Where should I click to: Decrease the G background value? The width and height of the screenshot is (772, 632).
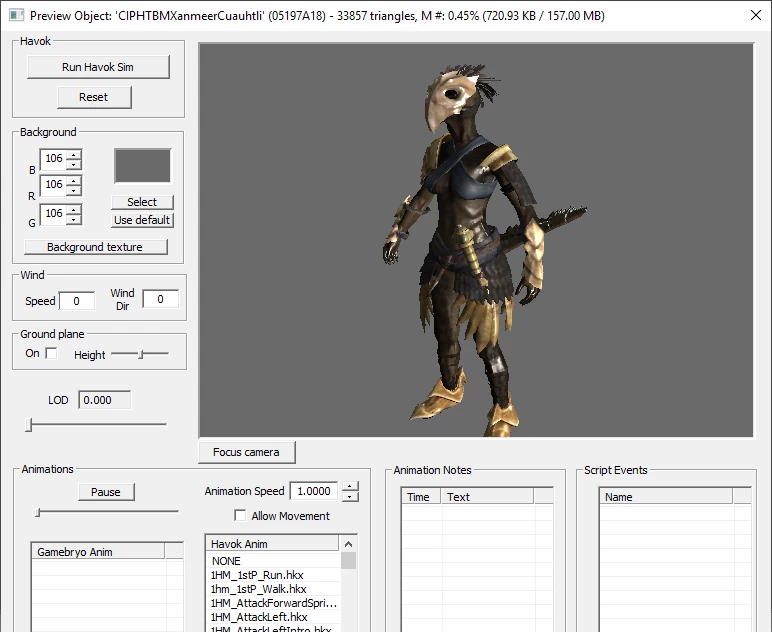coord(74,220)
